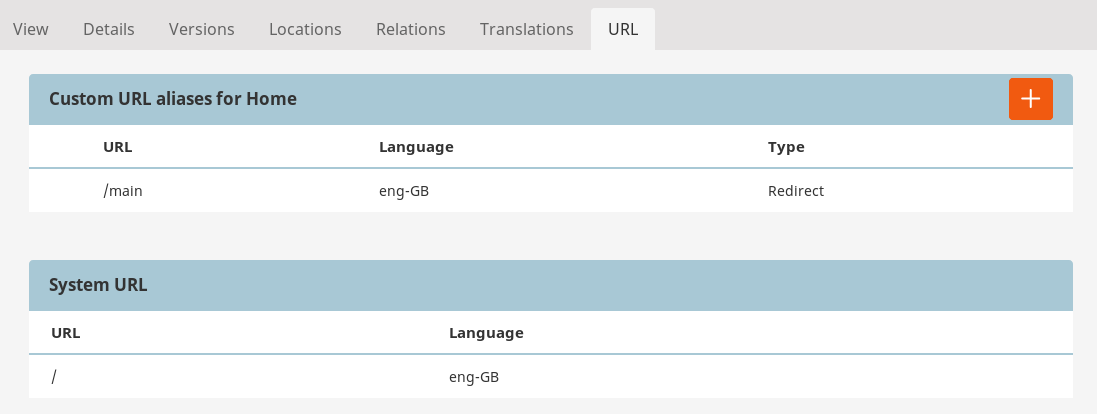
Task: Click the system URL "/" entry
Action: point(55,377)
